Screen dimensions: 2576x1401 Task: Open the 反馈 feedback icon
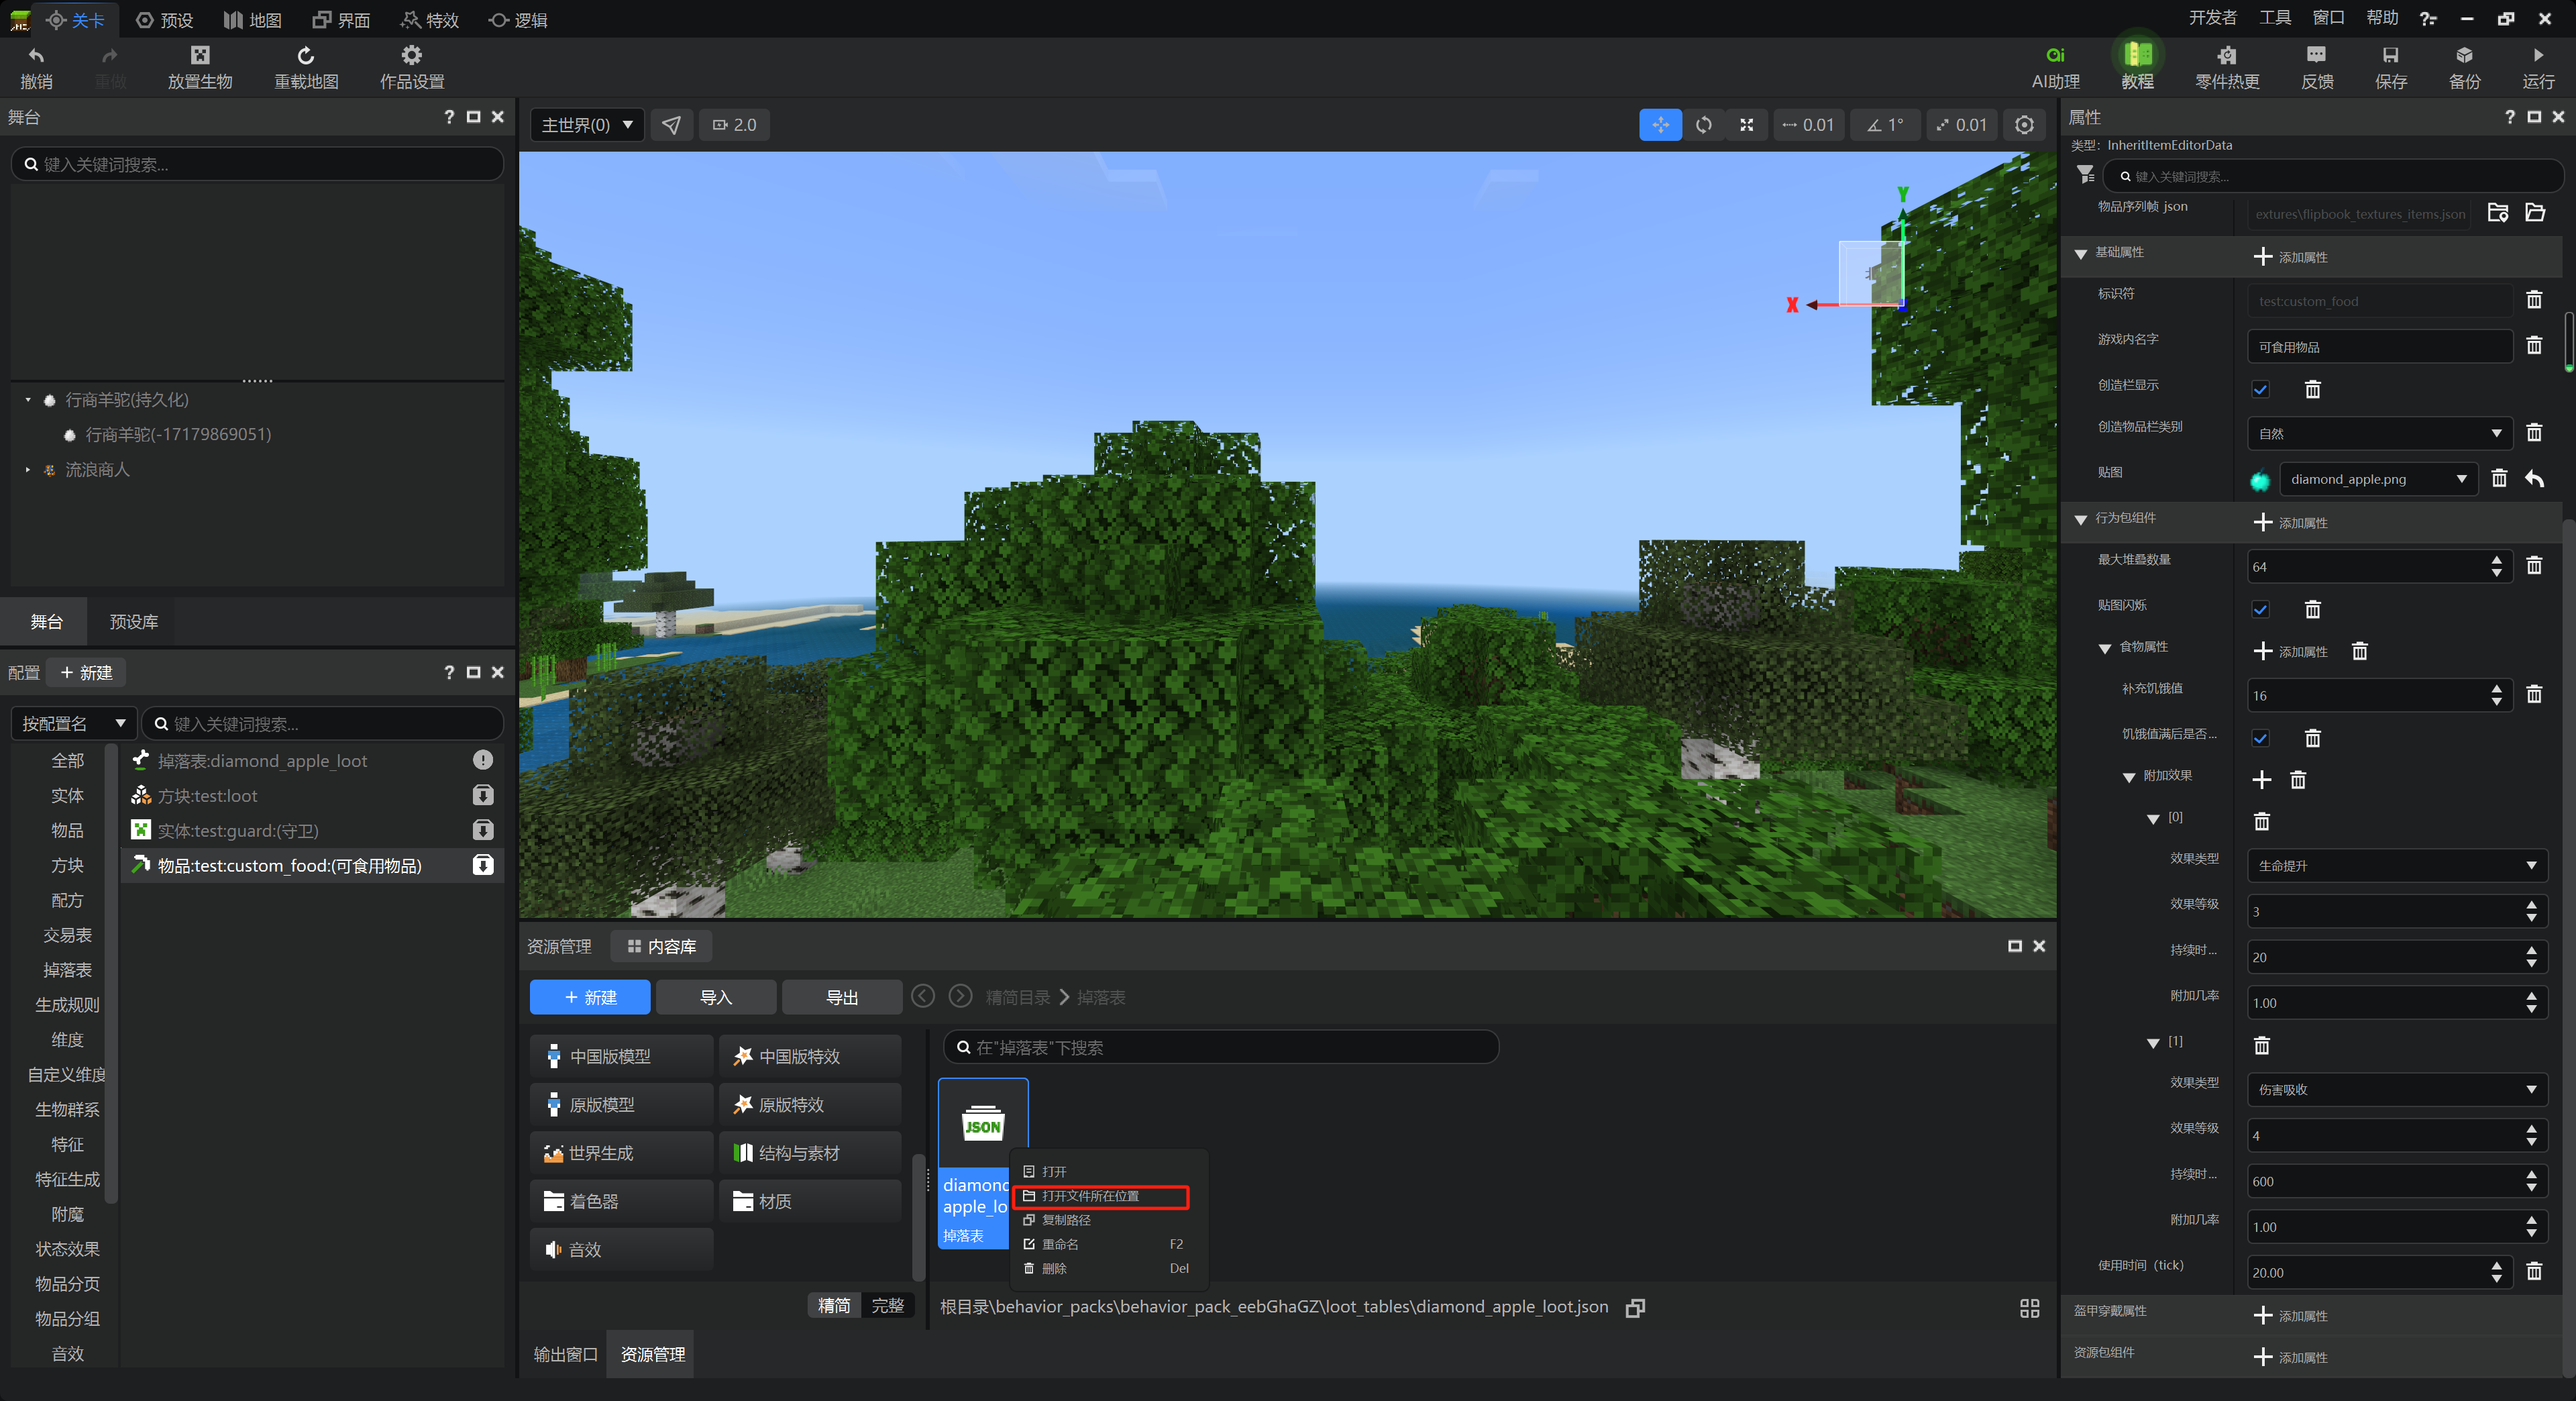(x=2316, y=55)
